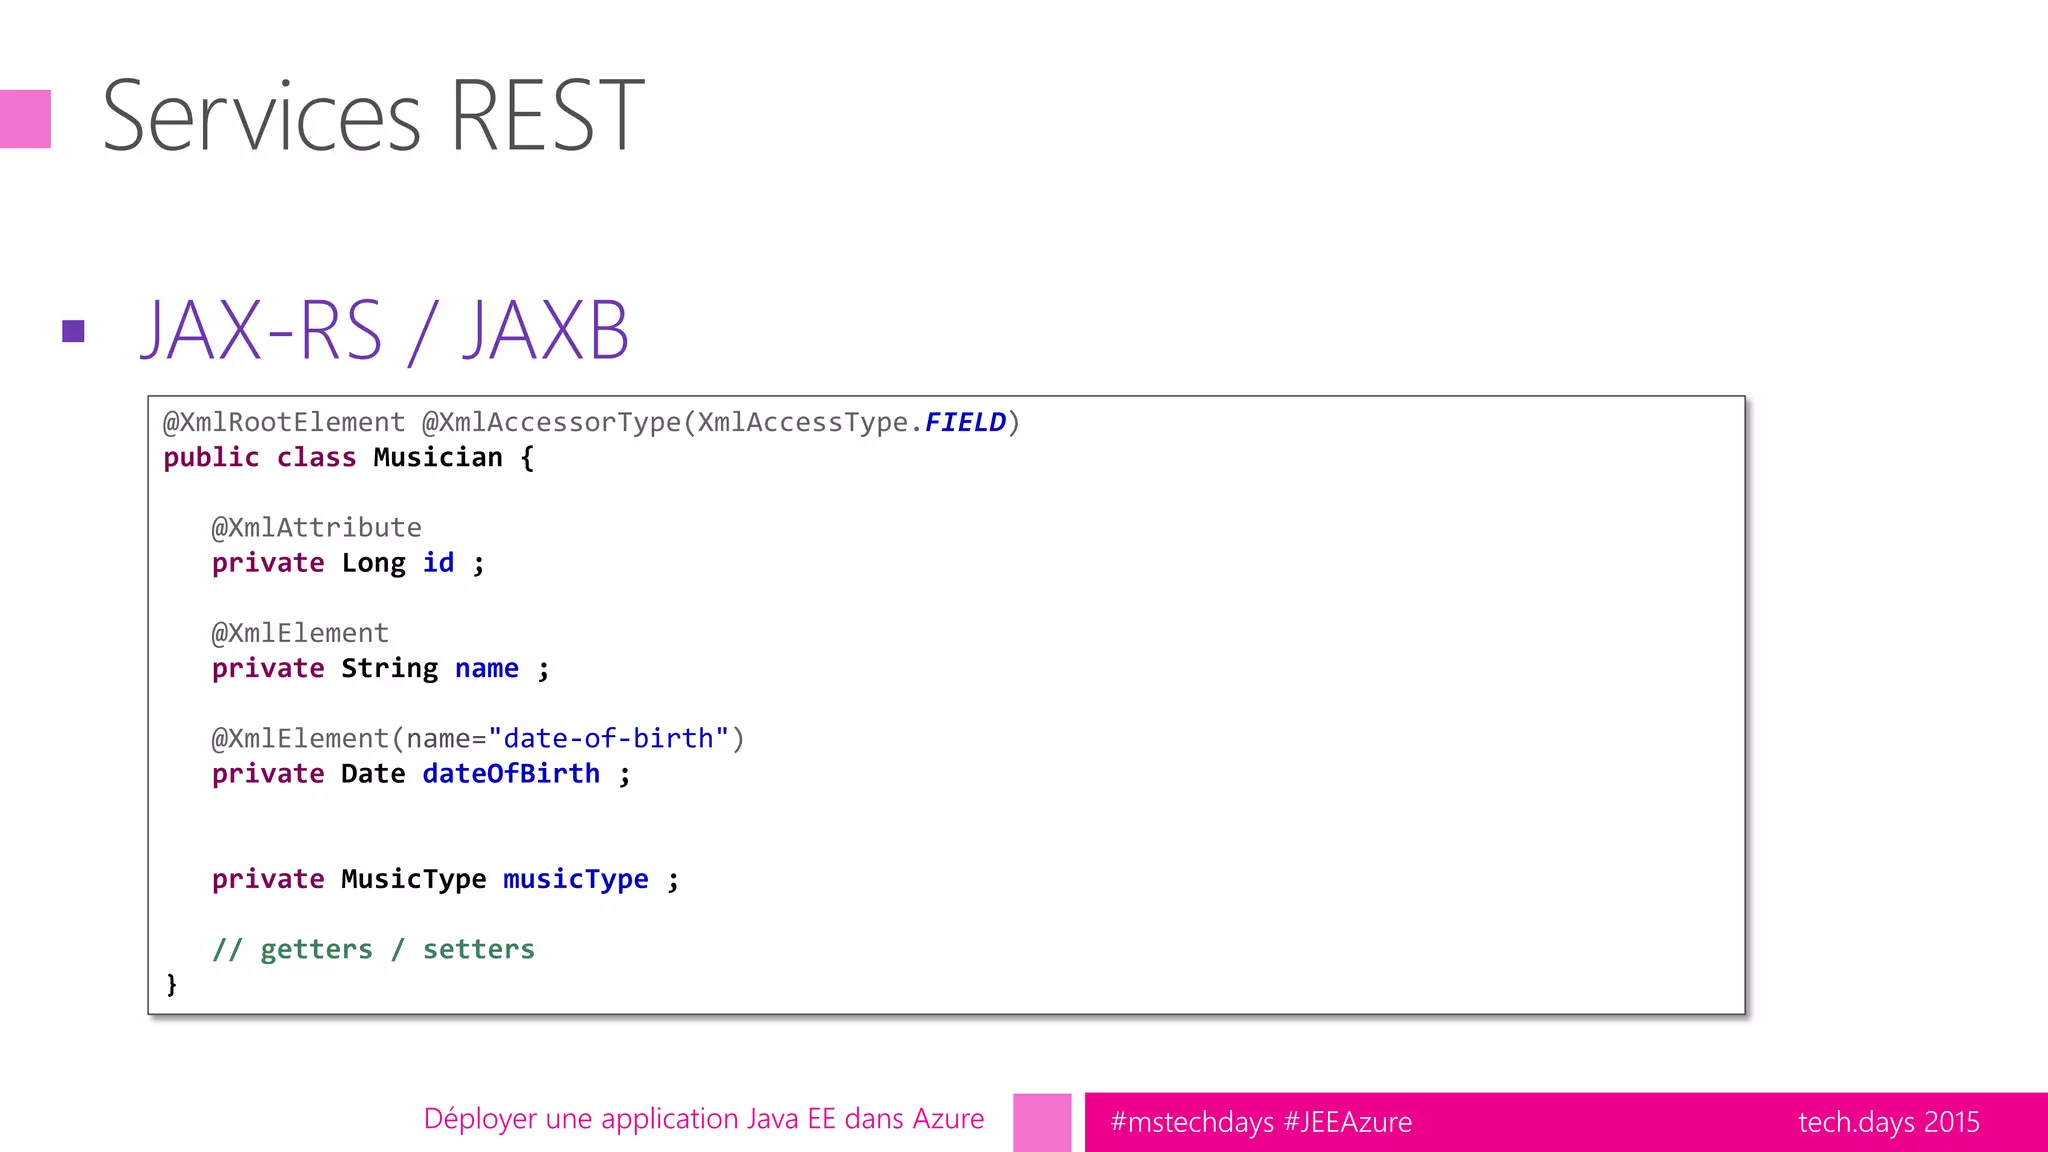Click the @XmlAttribute annotation

pos(316,527)
